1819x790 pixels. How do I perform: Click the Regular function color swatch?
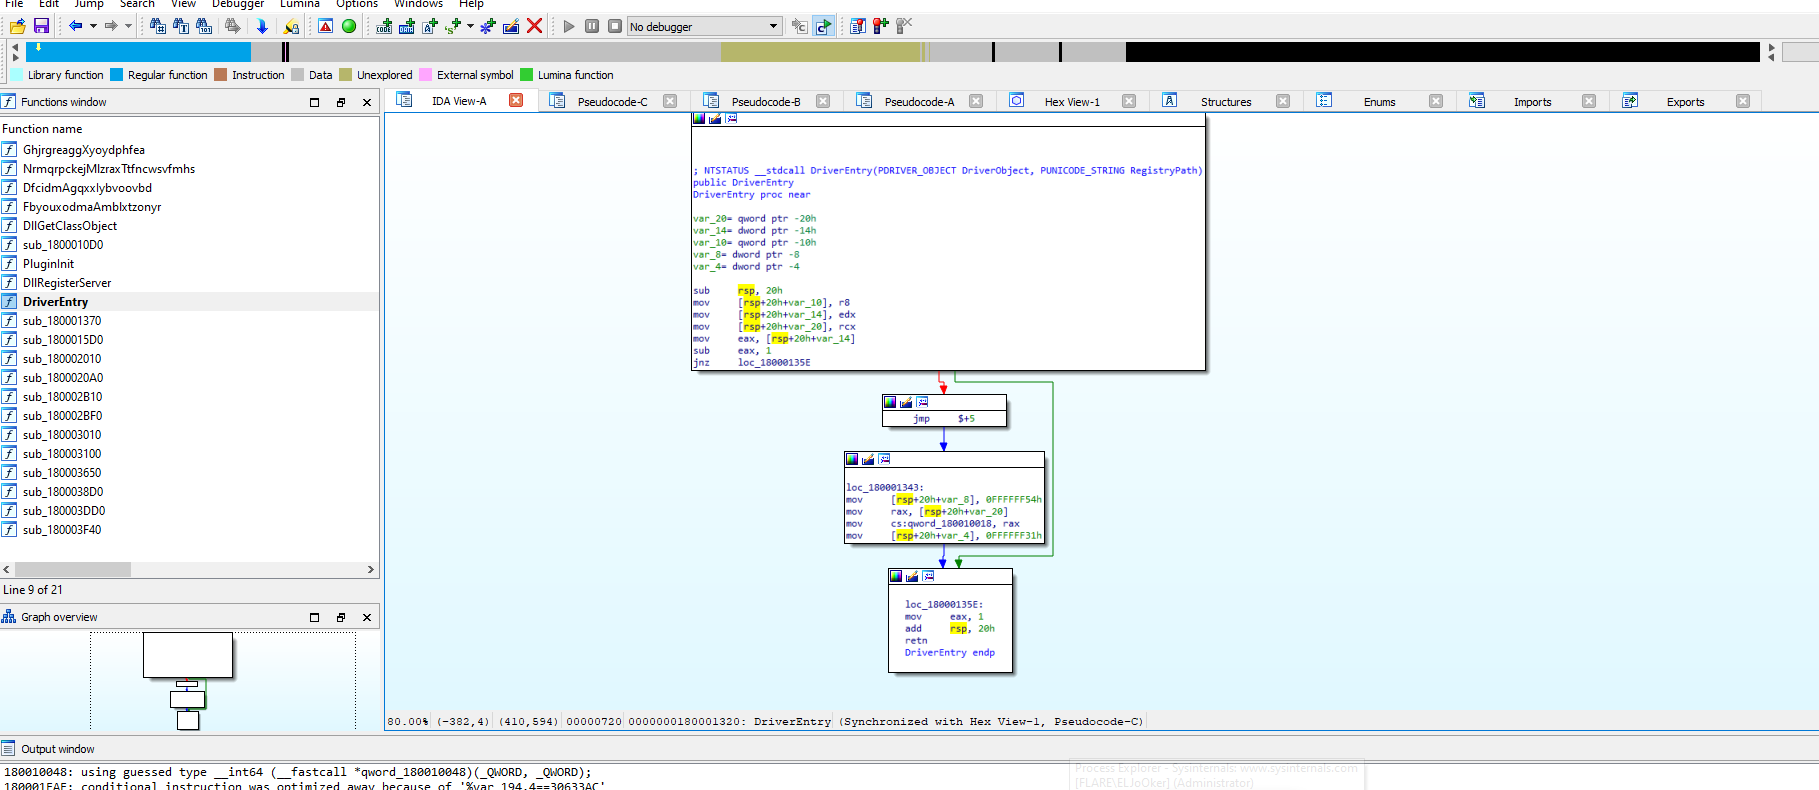tap(117, 75)
